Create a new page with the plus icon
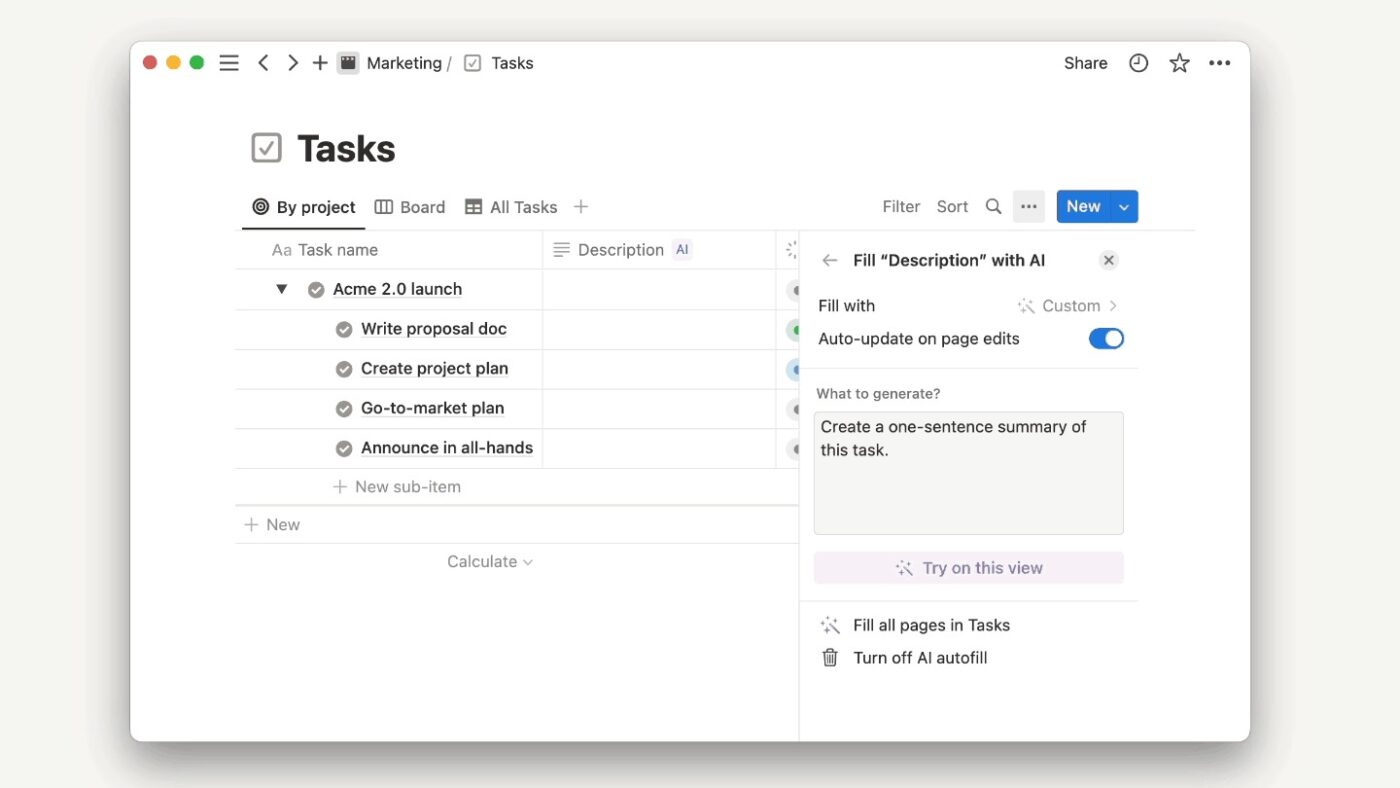Screen dimensions: 1400x788 point(319,62)
